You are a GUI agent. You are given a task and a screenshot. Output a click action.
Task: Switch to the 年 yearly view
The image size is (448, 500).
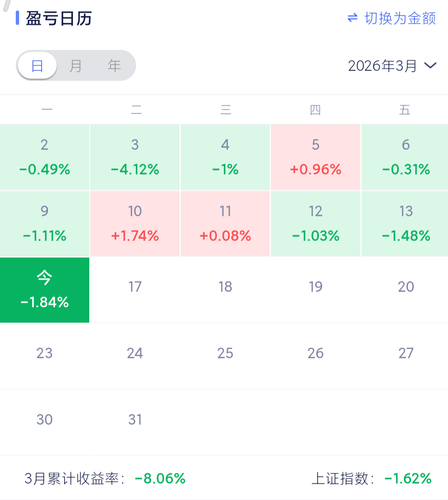click(x=114, y=66)
